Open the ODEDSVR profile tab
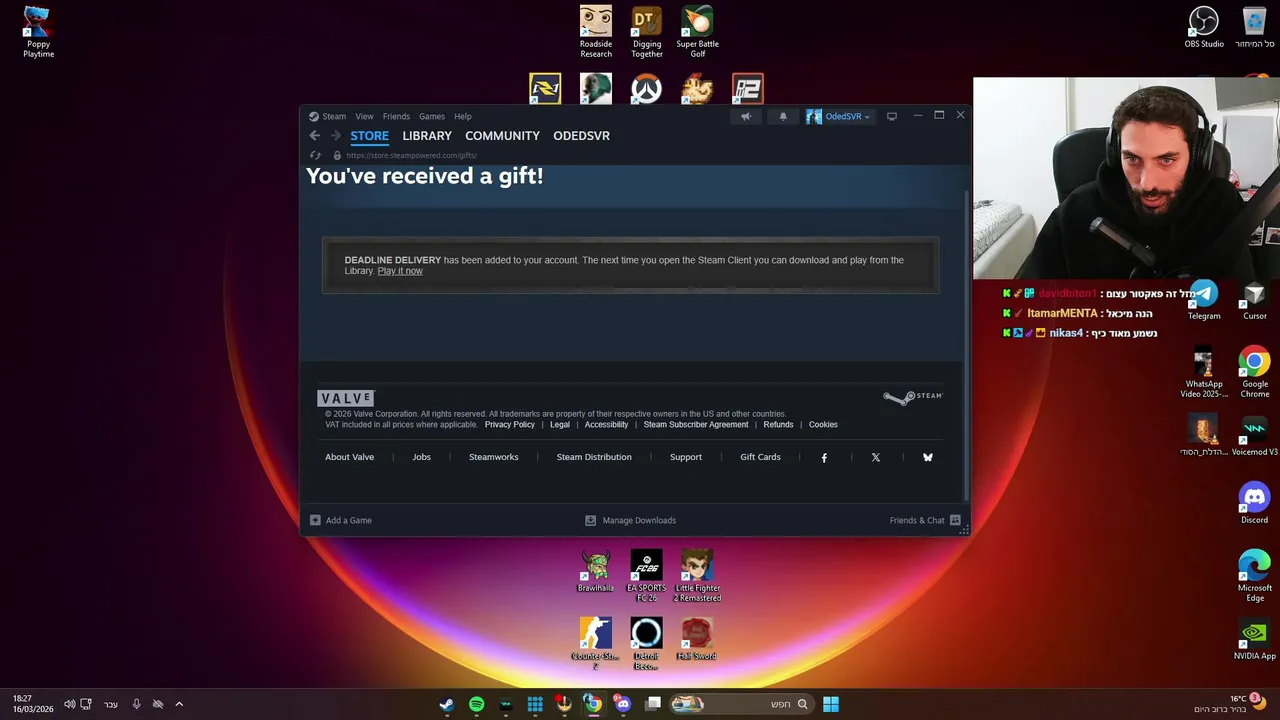 [x=581, y=136]
